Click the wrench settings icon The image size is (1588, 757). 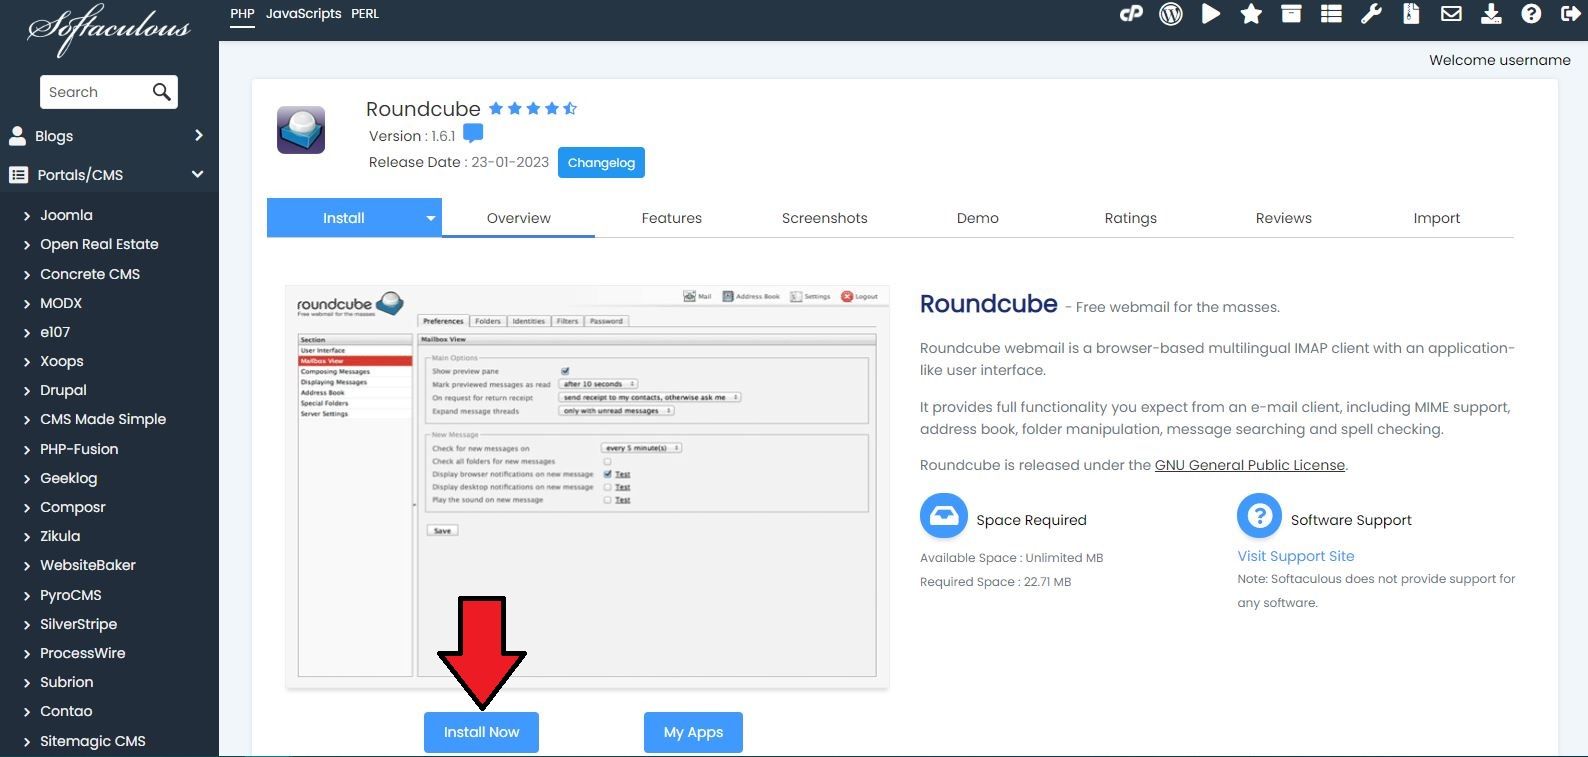(1371, 14)
